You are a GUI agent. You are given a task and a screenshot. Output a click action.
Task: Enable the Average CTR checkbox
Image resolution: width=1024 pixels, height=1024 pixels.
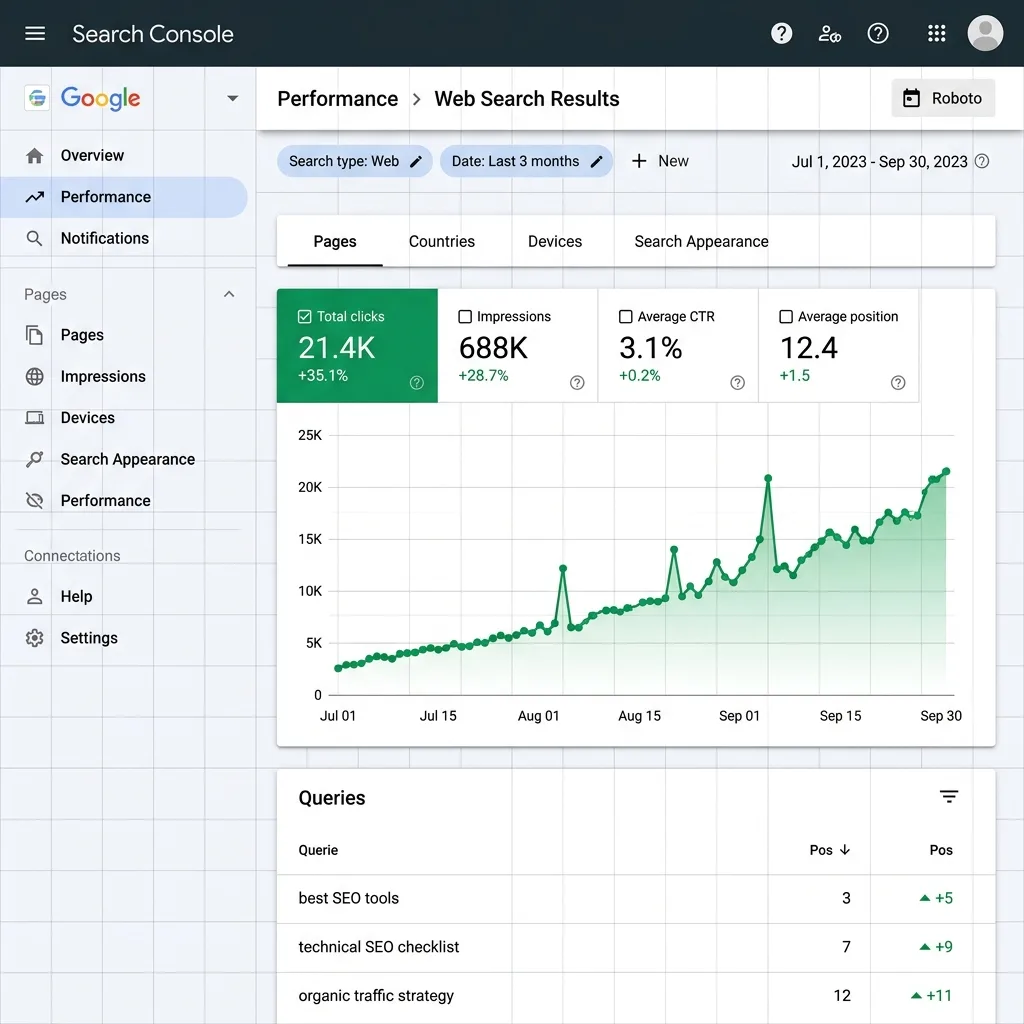(626, 317)
